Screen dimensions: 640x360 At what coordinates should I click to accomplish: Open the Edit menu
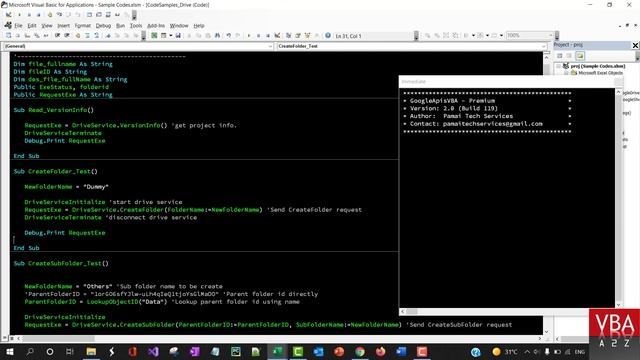32,26
